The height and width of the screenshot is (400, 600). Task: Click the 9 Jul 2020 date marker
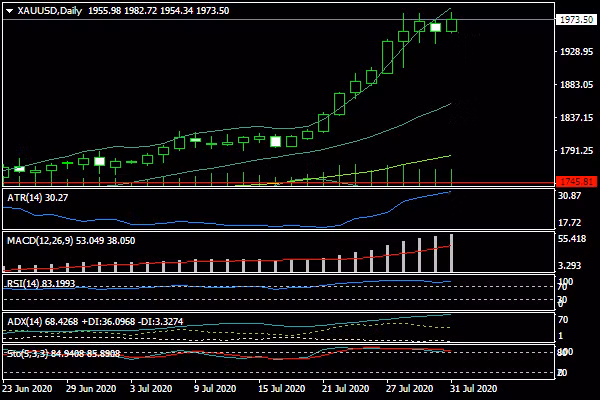click(216, 387)
